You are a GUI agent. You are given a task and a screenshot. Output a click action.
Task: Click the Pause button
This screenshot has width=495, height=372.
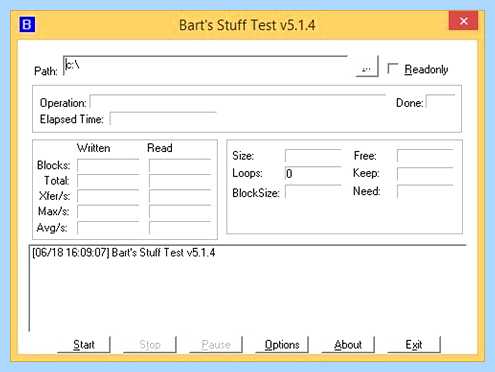pyautogui.click(x=216, y=344)
